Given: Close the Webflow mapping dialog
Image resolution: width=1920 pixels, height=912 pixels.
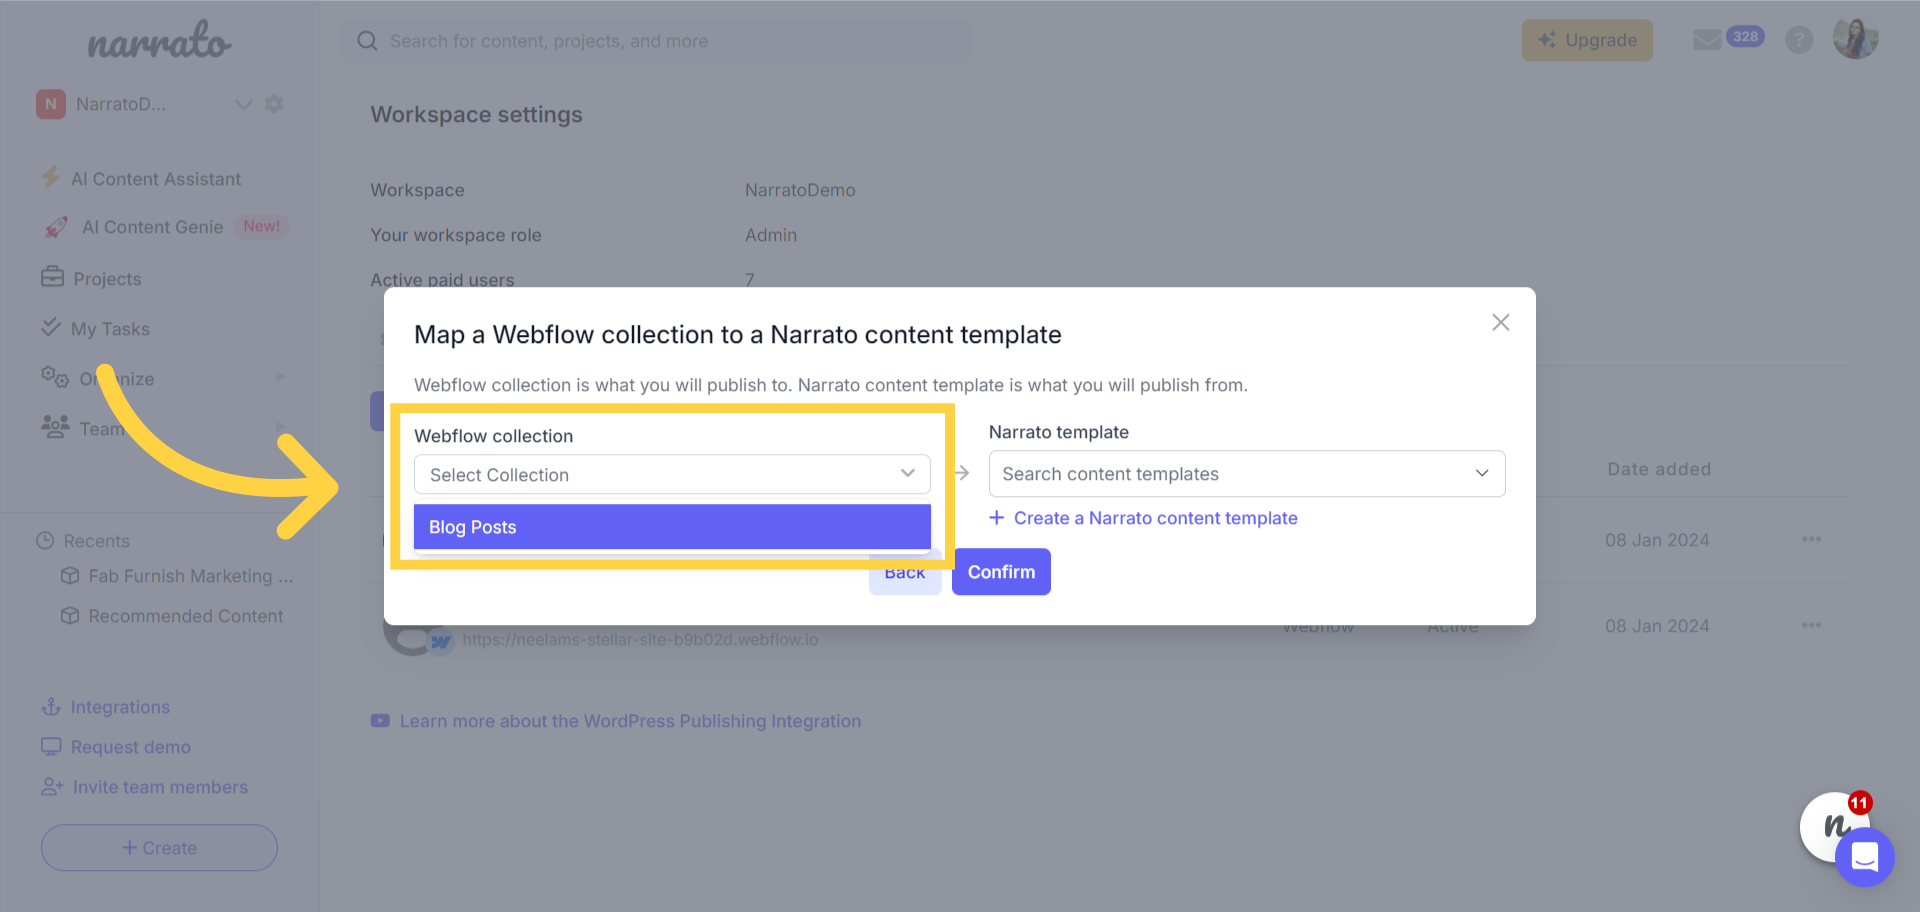Looking at the screenshot, I should [x=1500, y=322].
